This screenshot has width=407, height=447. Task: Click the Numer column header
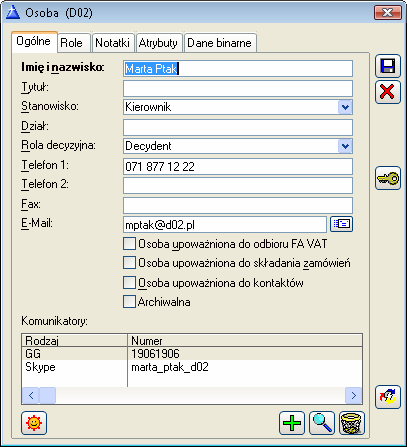245,340
